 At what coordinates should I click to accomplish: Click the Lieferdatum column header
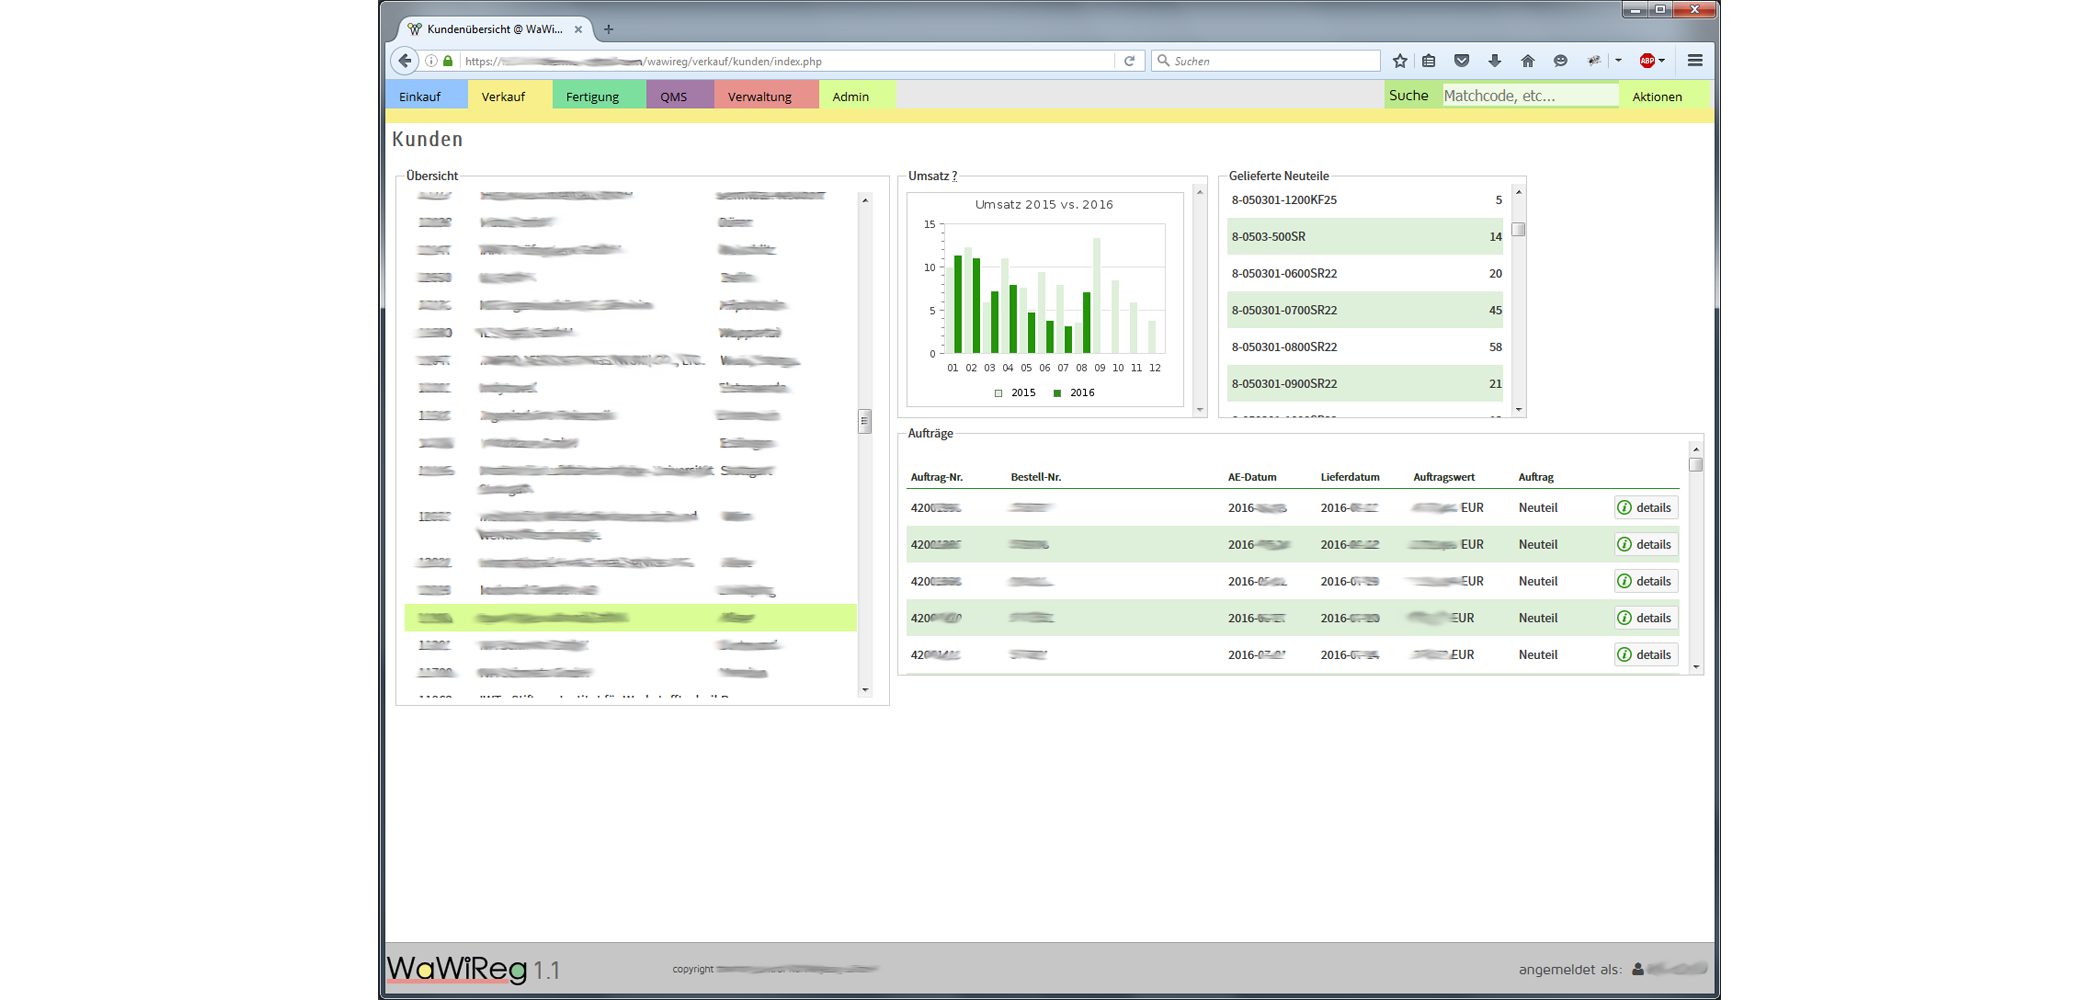coord(1350,477)
